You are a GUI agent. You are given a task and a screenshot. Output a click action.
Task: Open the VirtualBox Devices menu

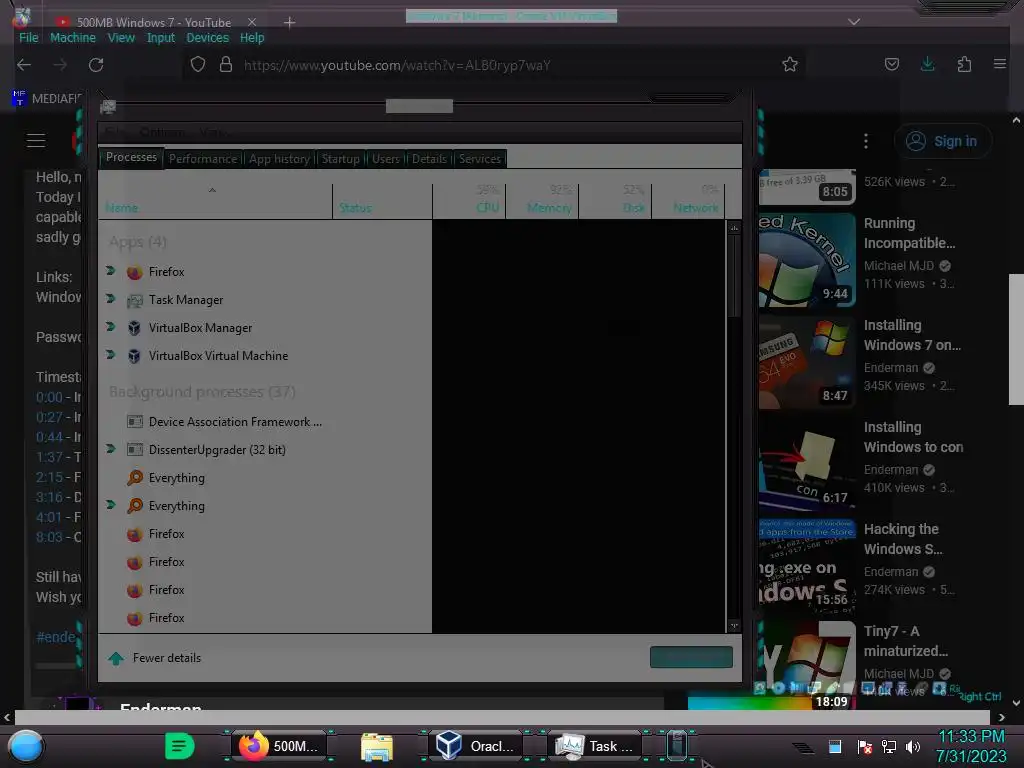point(208,38)
